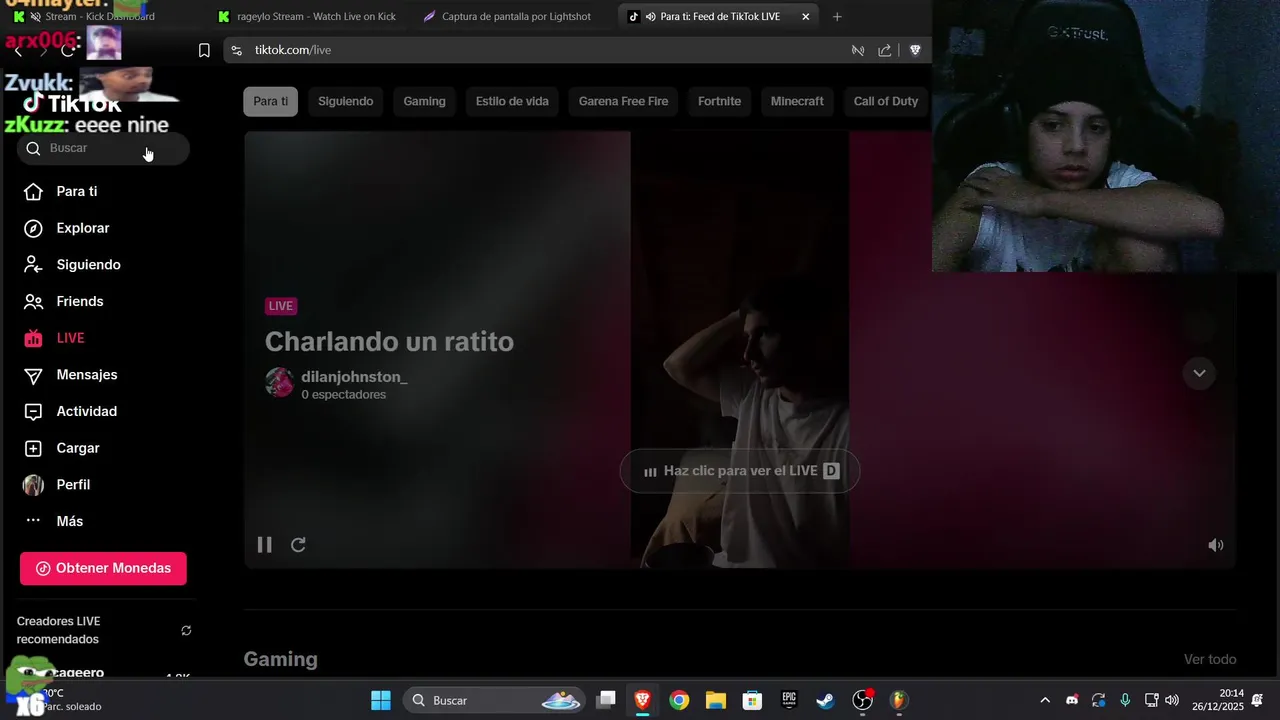Click the Charlando un ratito title
The height and width of the screenshot is (720, 1280).
389,341
